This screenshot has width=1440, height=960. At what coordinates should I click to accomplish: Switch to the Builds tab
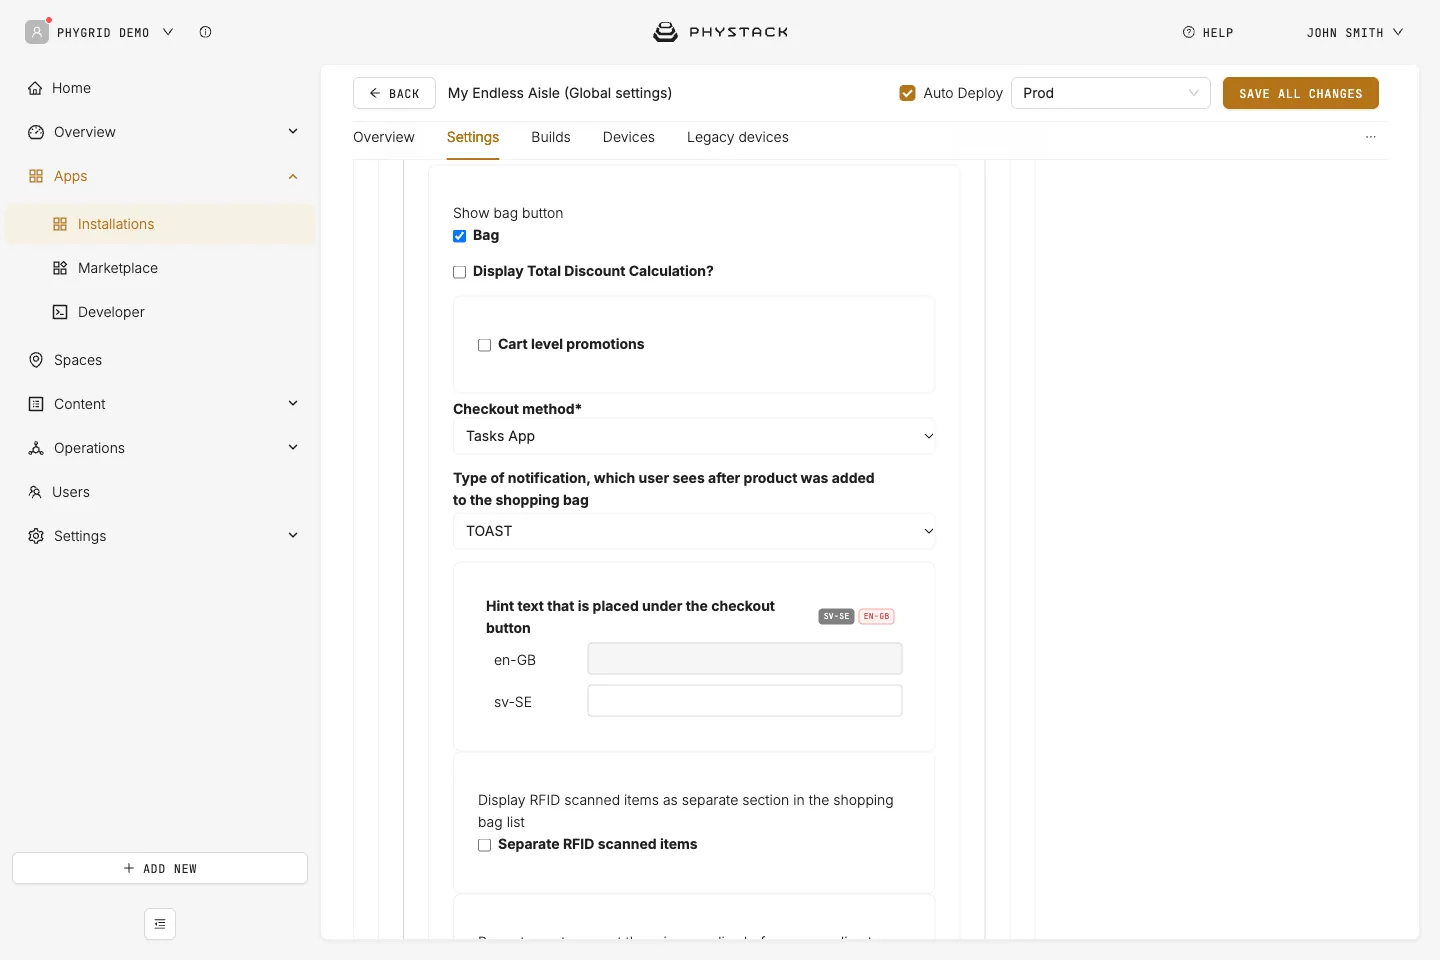click(551, 137)
